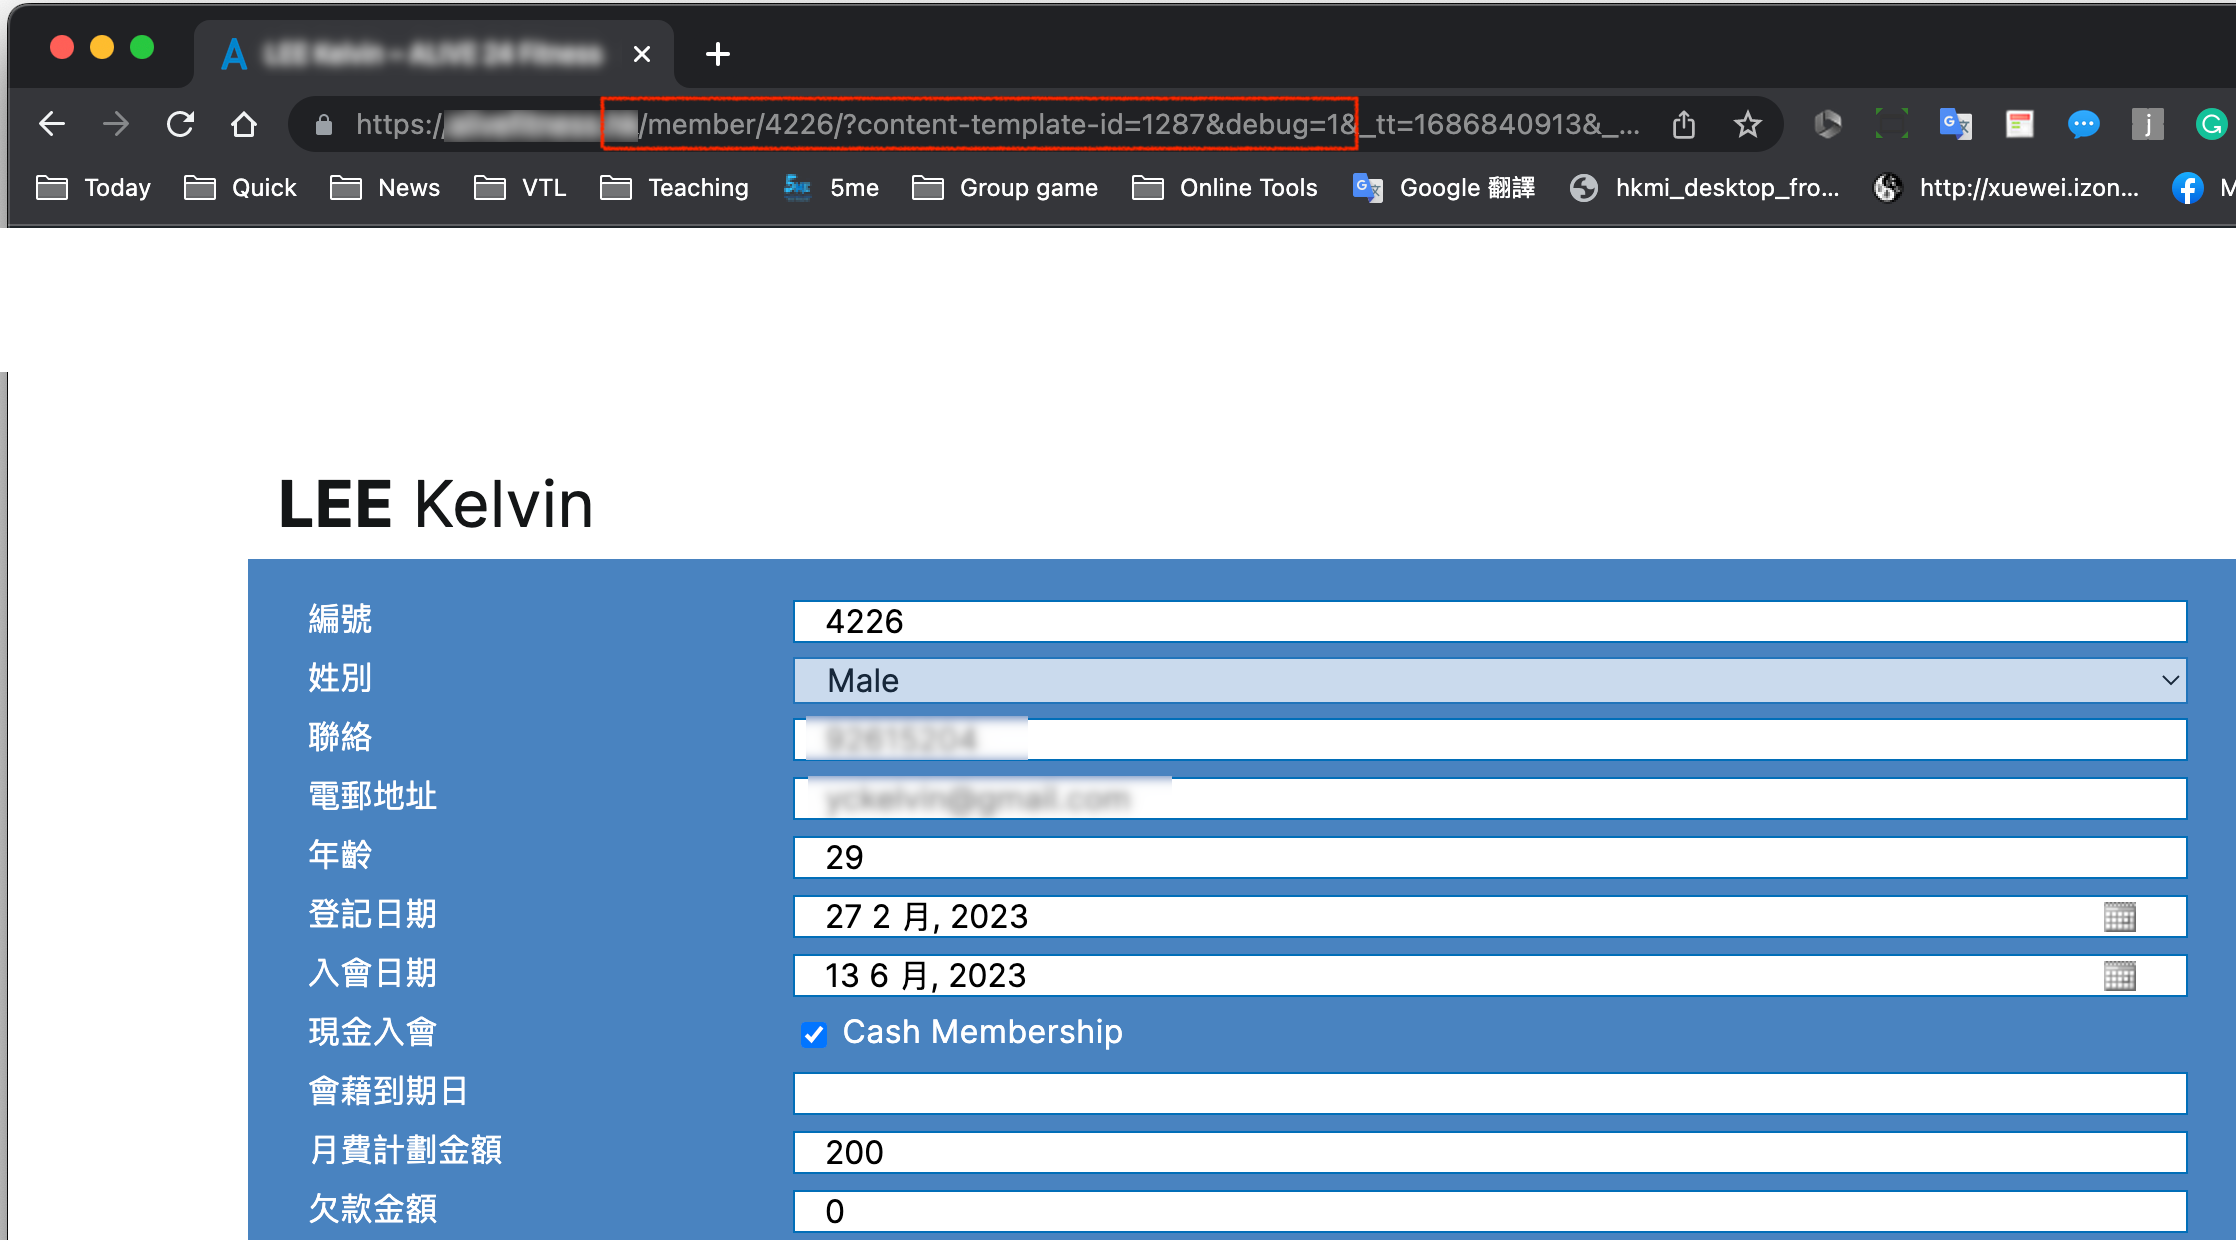Bookmark this page with the star
Screen dimensions: 2236x1240
click(1747, 124)
